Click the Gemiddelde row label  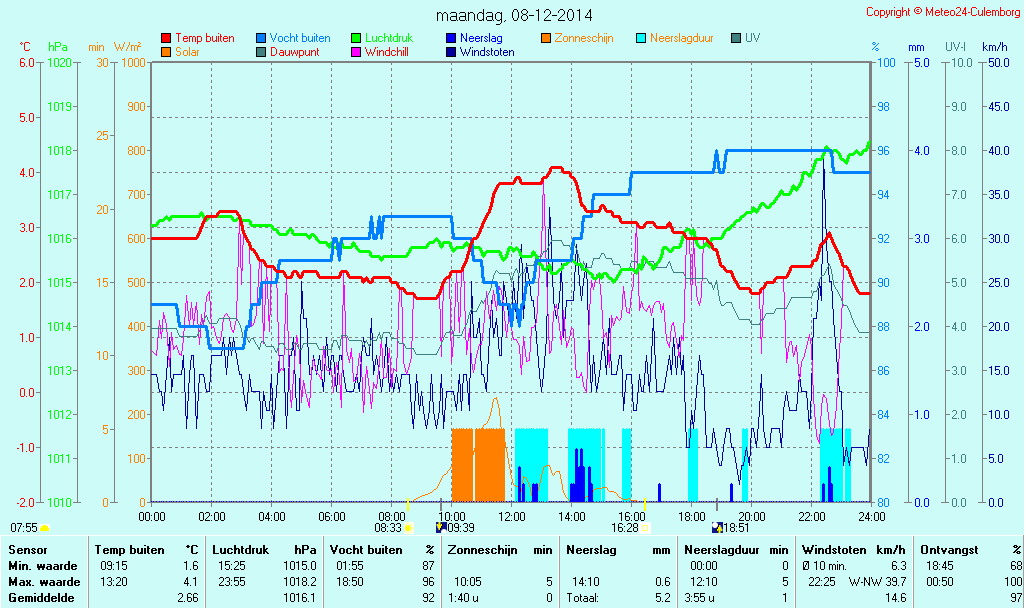(39, 598)
